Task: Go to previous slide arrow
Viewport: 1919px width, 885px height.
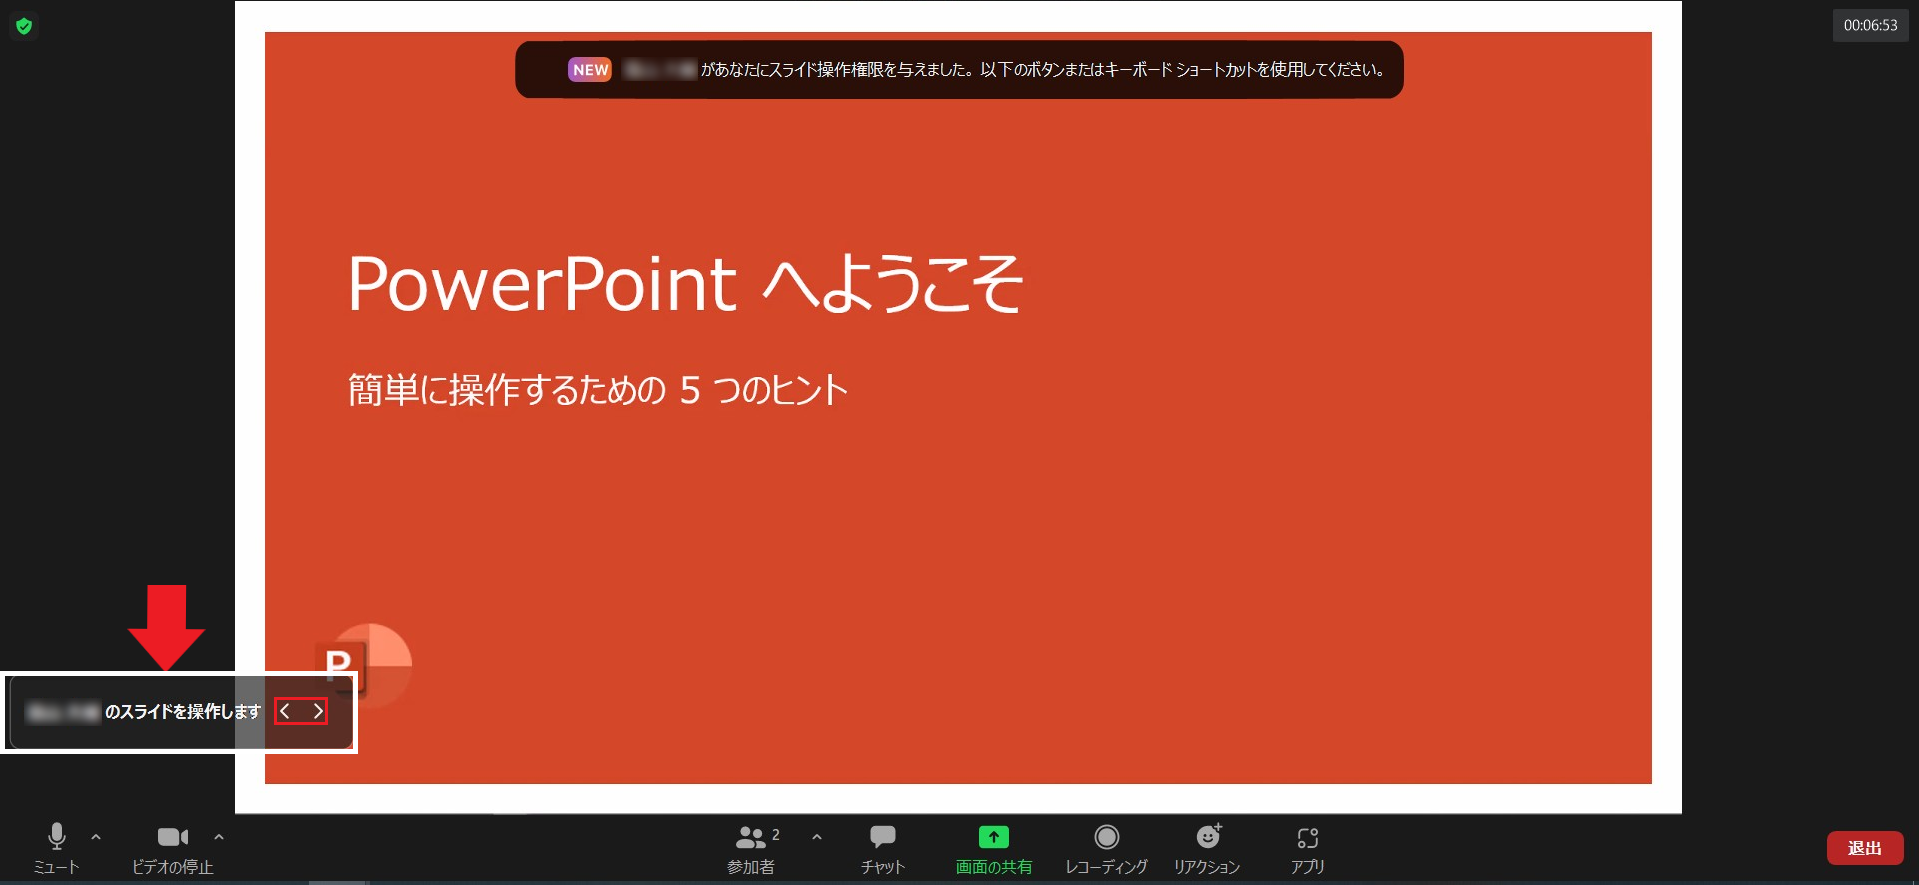Action: click(286, 711)
